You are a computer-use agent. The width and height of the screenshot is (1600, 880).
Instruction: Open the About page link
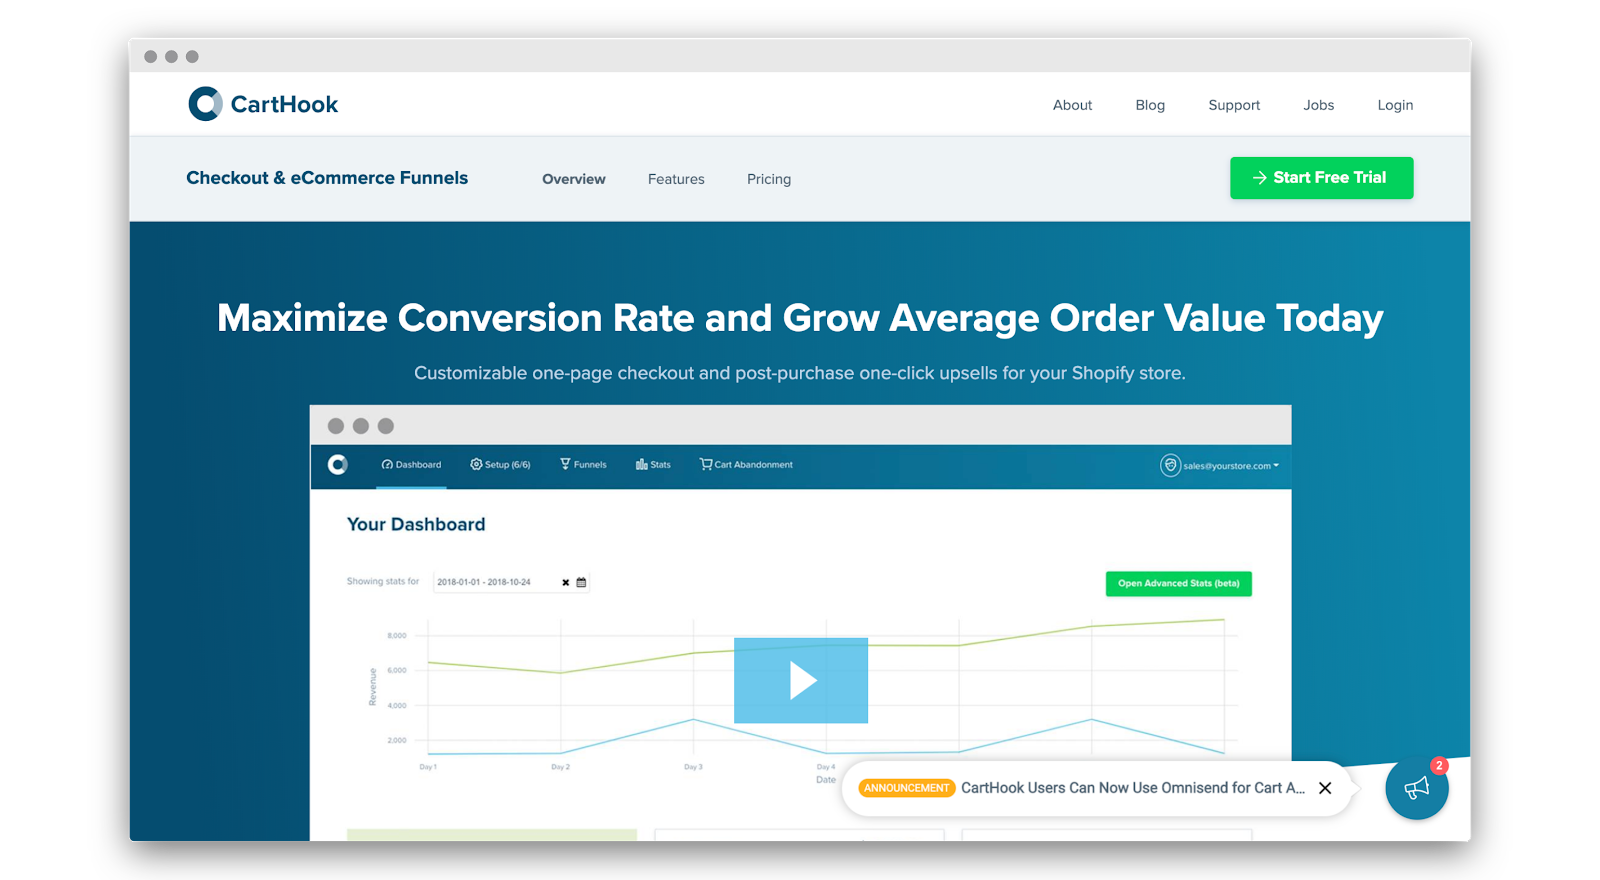click(x=1072, y=105)
